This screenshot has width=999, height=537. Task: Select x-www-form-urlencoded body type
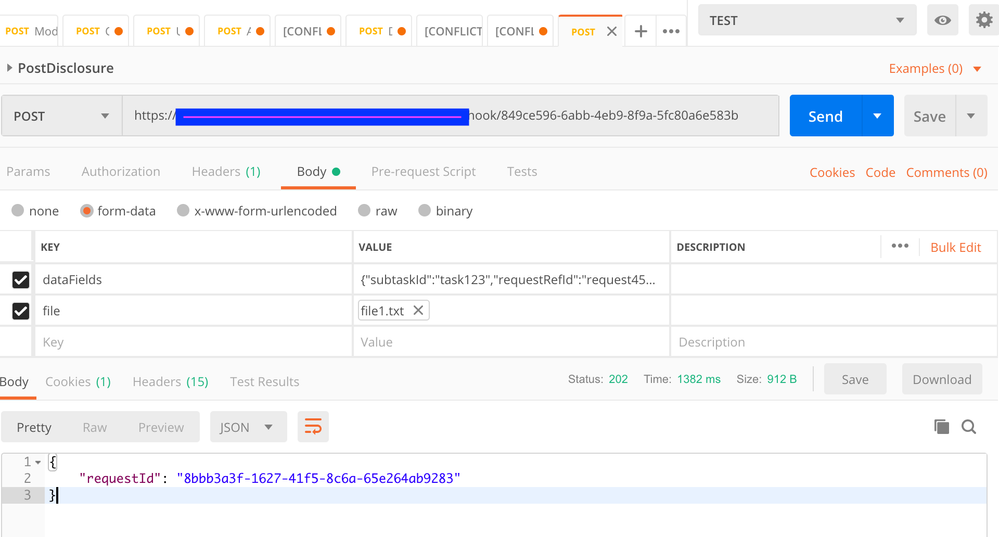pos(183,210)
